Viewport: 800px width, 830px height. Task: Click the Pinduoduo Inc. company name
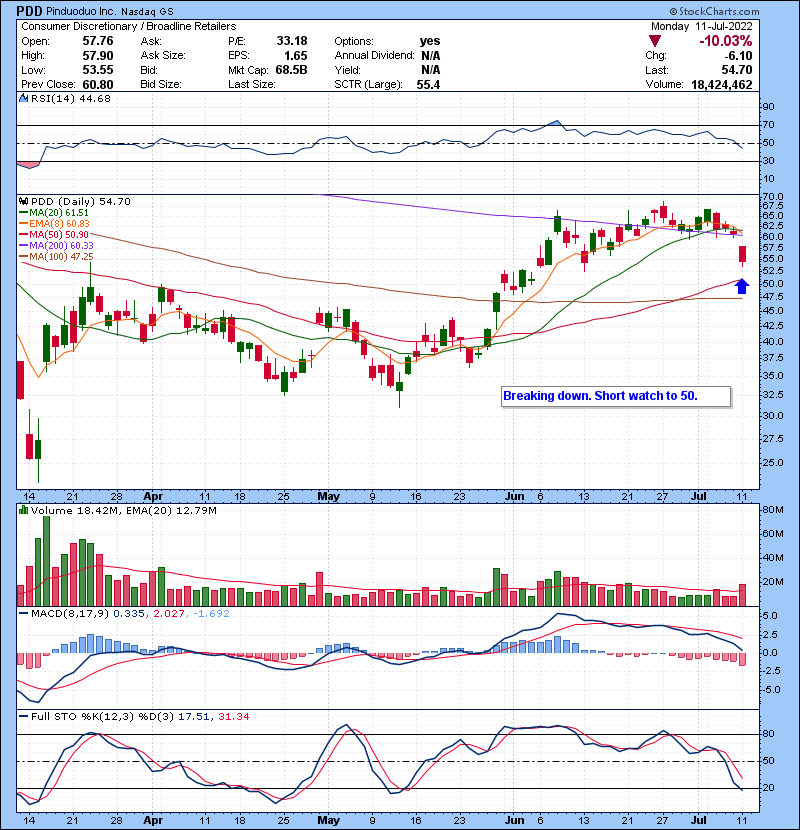(x=80, y=11)
